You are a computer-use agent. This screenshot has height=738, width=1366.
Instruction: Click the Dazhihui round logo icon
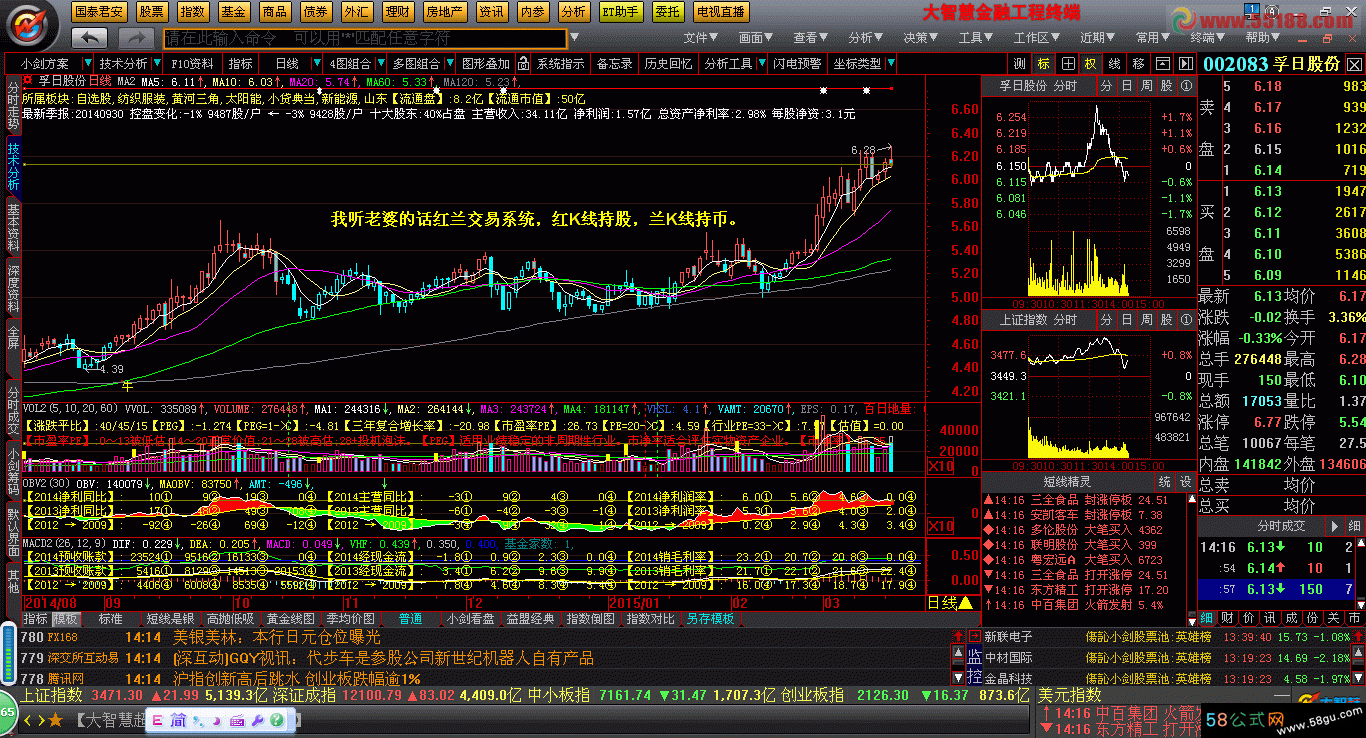32,25
